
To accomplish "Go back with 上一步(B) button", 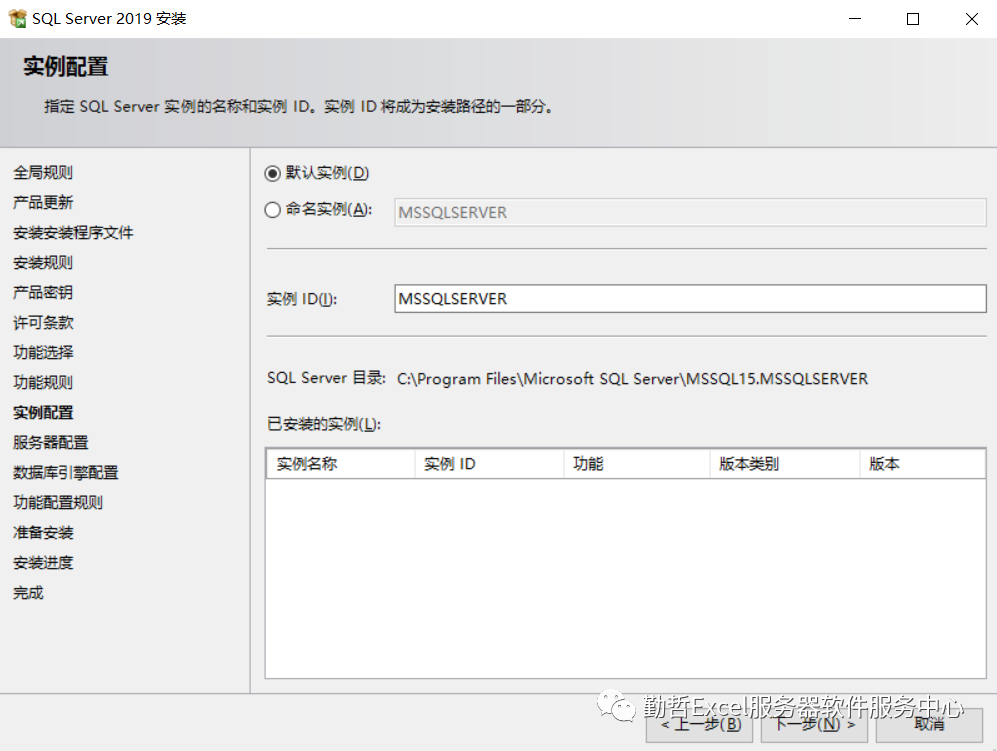I will pos(699,724).
